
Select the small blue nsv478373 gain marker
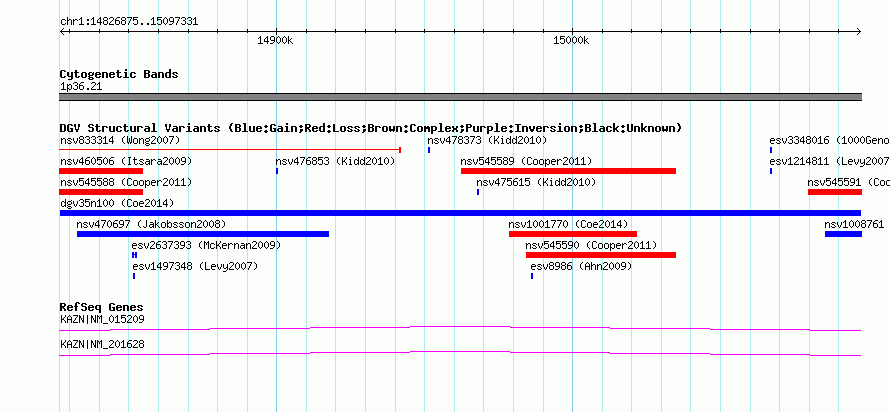[x=429, y=150]
